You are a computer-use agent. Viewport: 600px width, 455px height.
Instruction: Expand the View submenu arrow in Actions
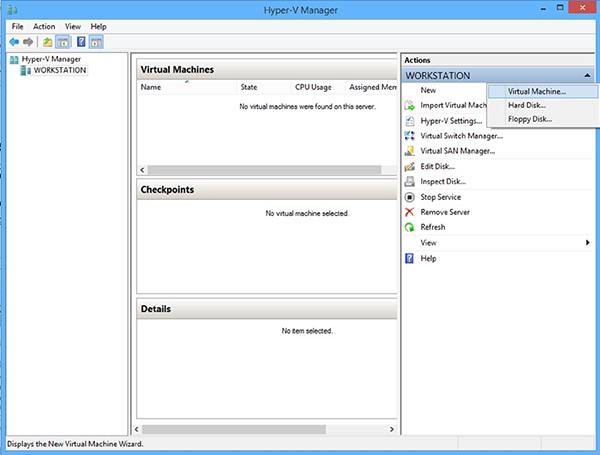587,243
